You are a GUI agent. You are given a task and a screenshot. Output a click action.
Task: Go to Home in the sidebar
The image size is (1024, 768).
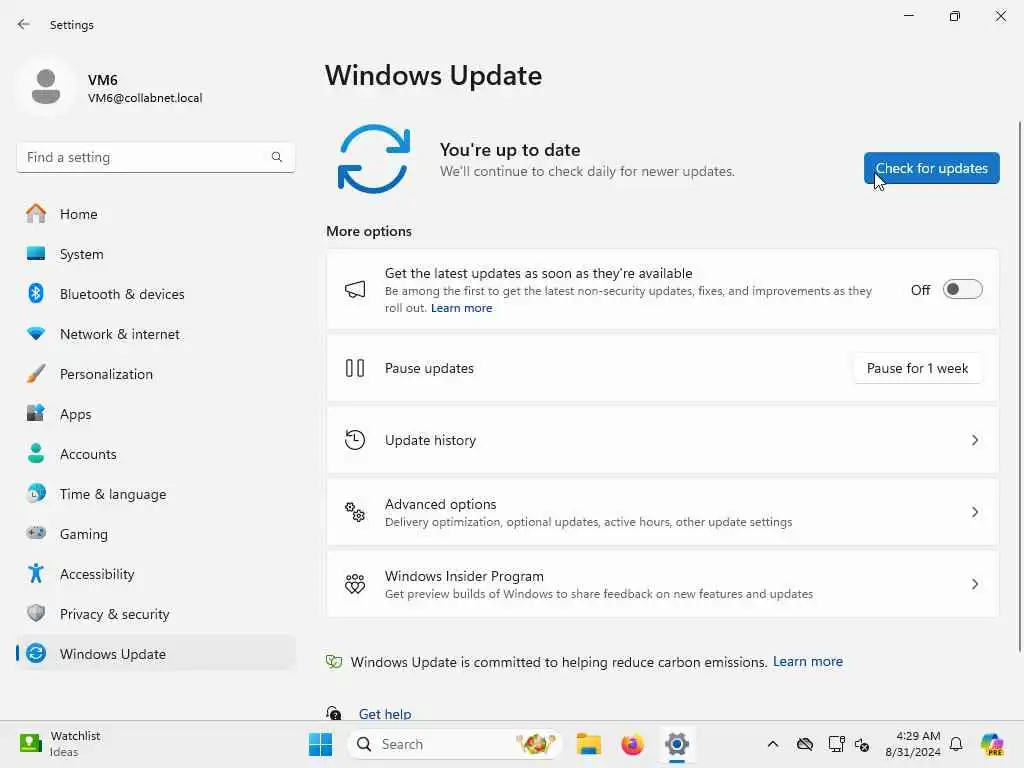coord(155,214)
